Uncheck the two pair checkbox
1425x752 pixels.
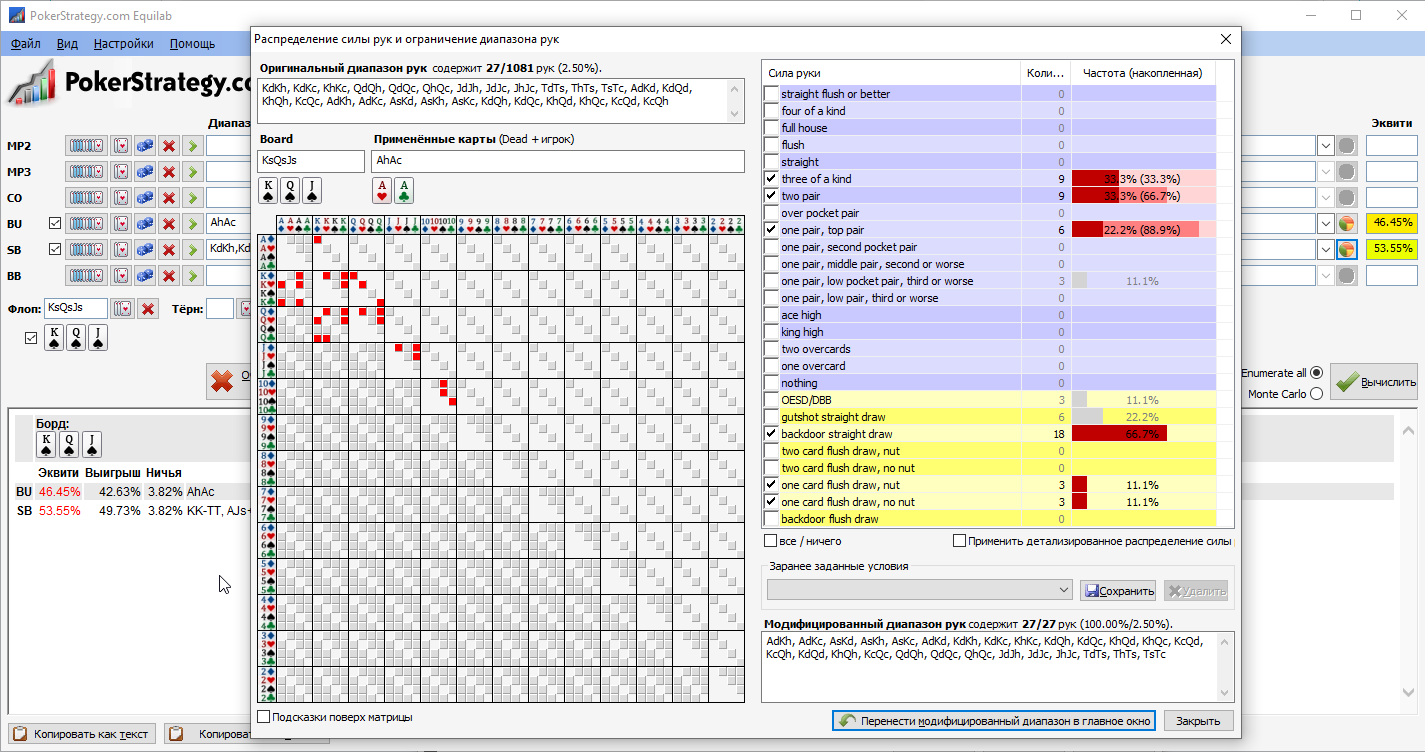coord(770,196)
